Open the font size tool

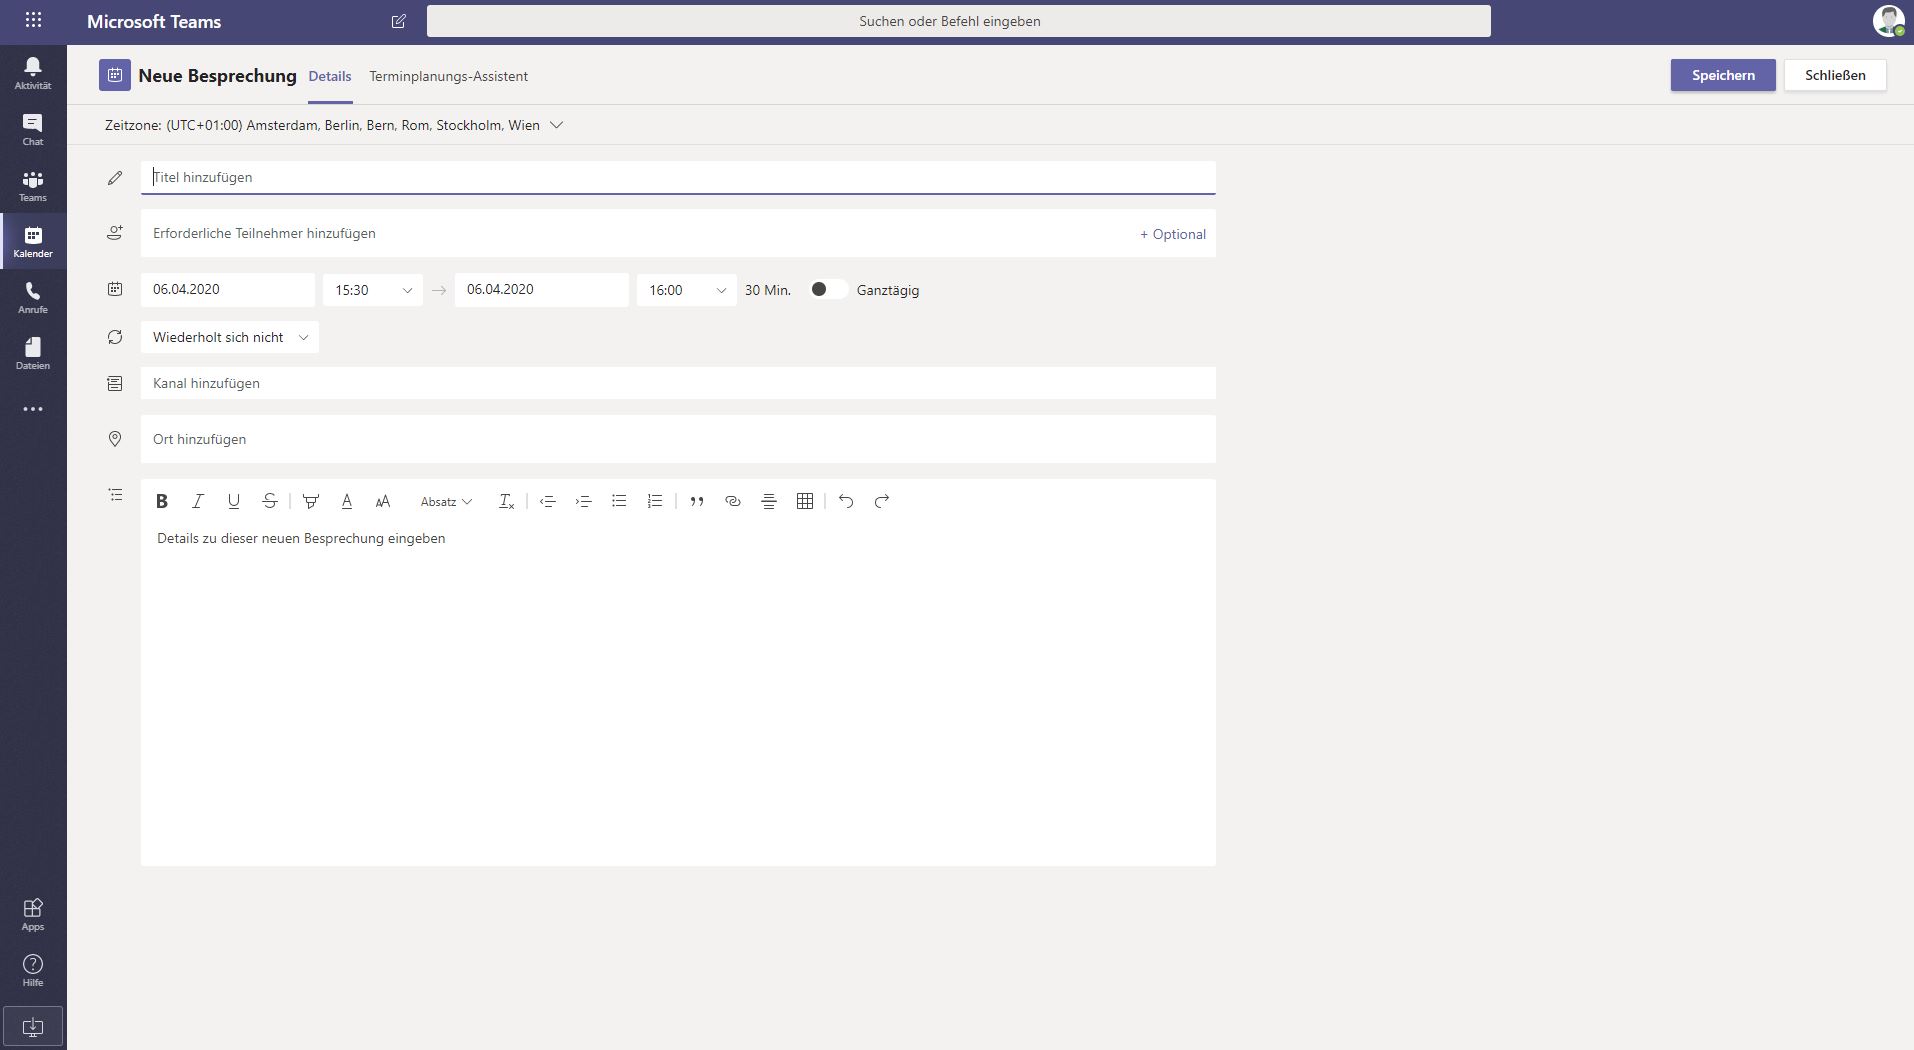click(383, 501)
